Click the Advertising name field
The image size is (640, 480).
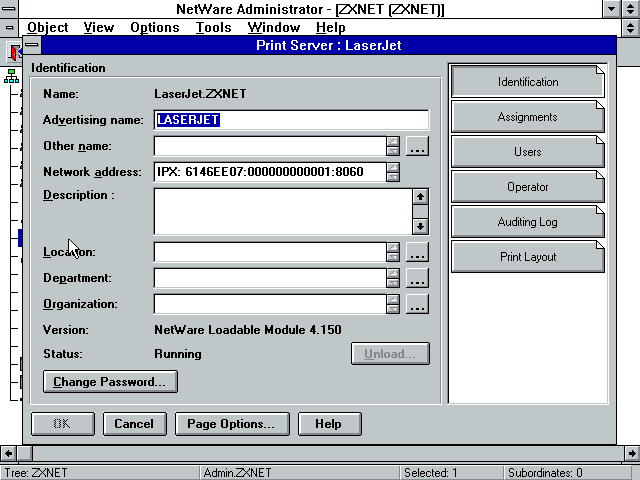point(291,120)
